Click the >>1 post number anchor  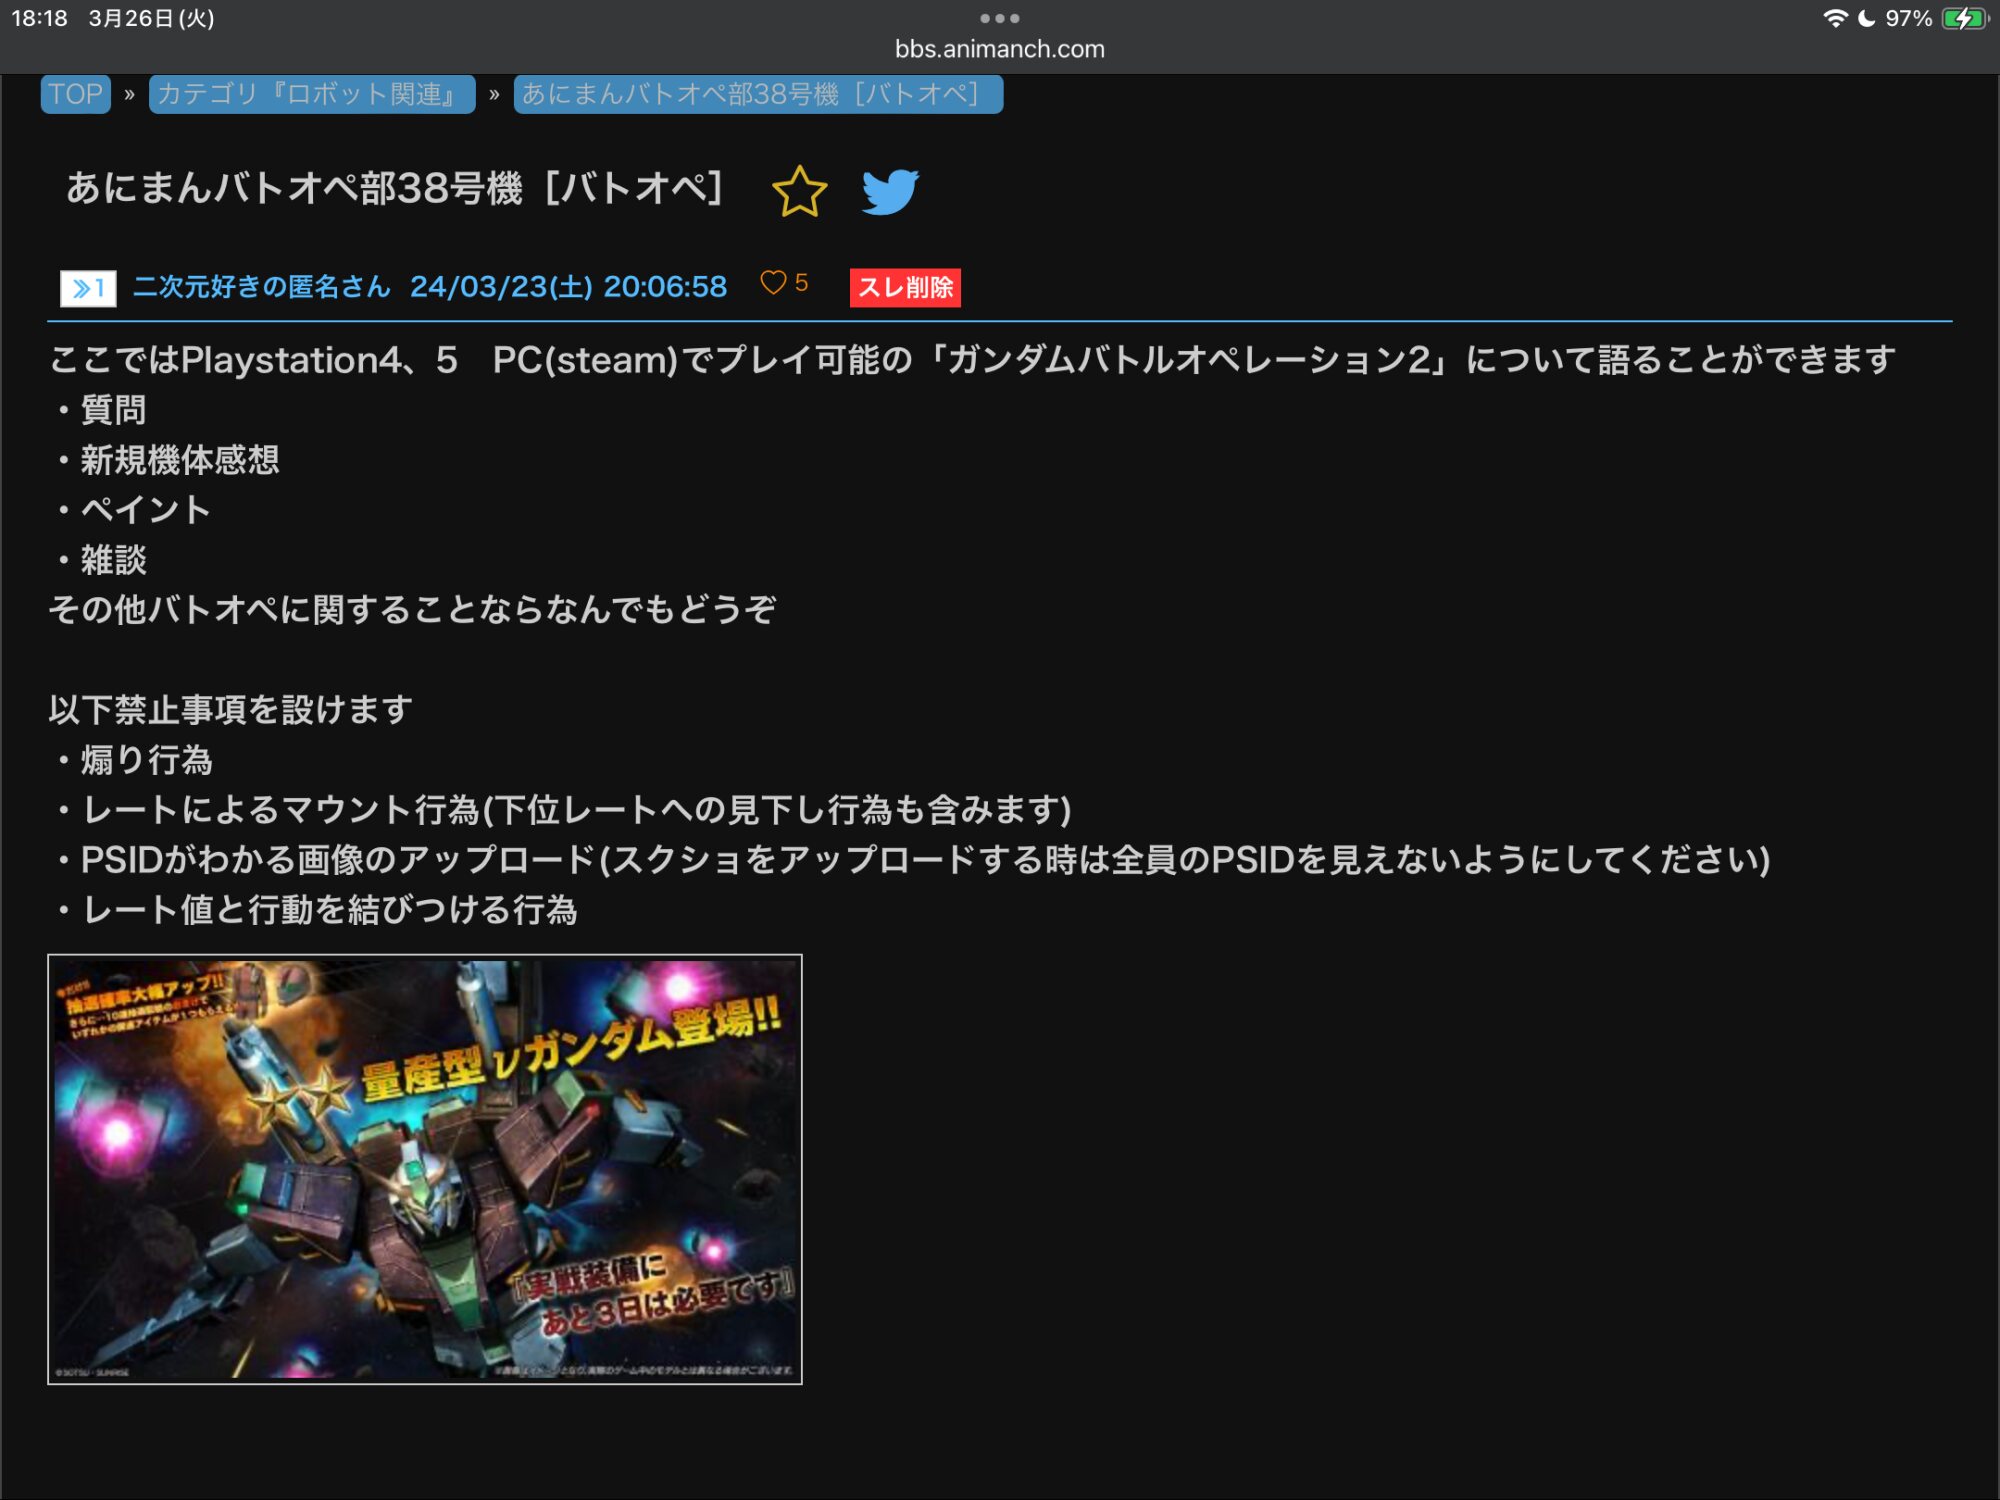tap(88, 288)
